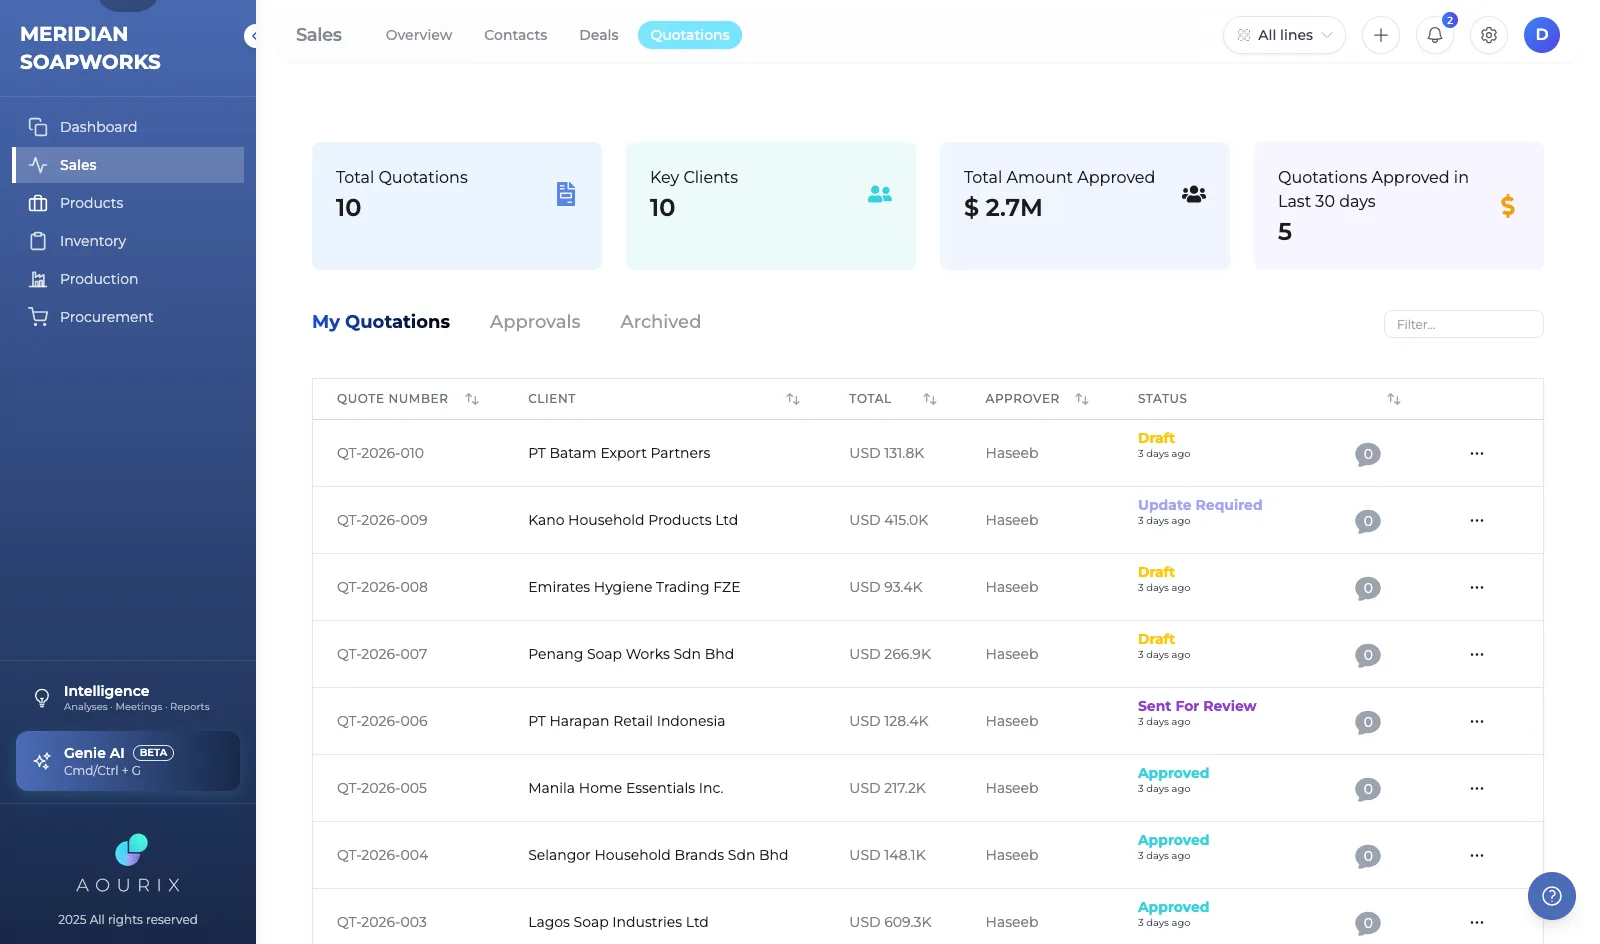Click the Meridian Soapworks logo title
The height and width of the screenshot is (944, 1600).
pyautogui.click(x=90, y=48)
